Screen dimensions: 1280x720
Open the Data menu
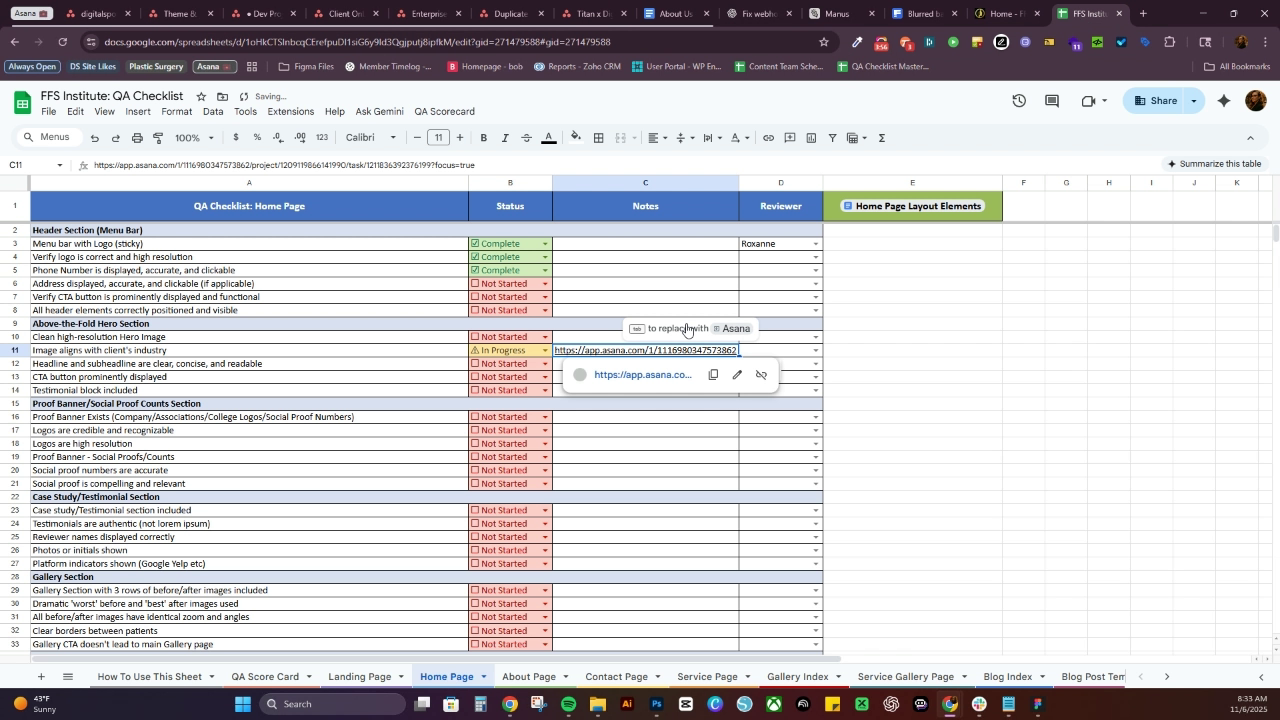[213, 112]
